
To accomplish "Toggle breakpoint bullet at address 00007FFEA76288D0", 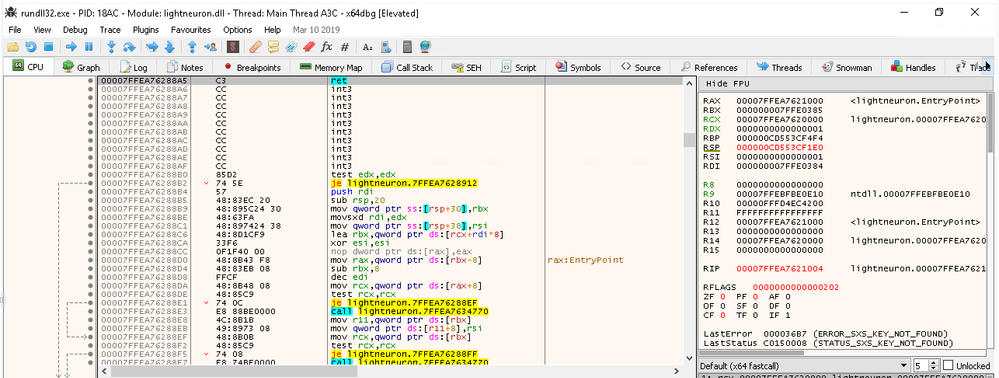I will tap(90, 260).
